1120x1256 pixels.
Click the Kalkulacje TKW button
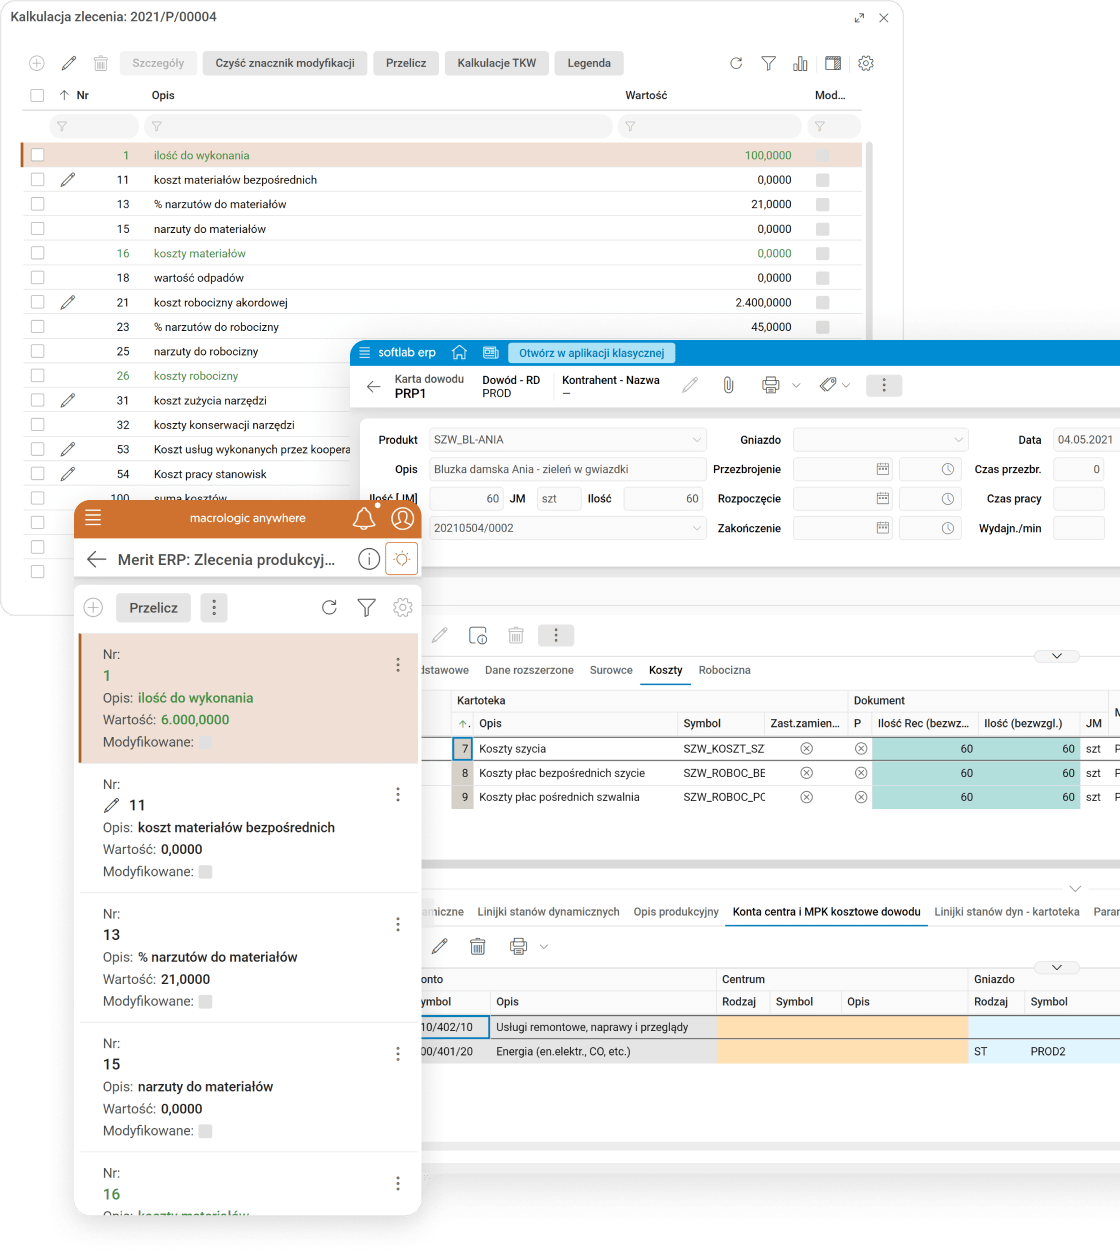point(497,63)
